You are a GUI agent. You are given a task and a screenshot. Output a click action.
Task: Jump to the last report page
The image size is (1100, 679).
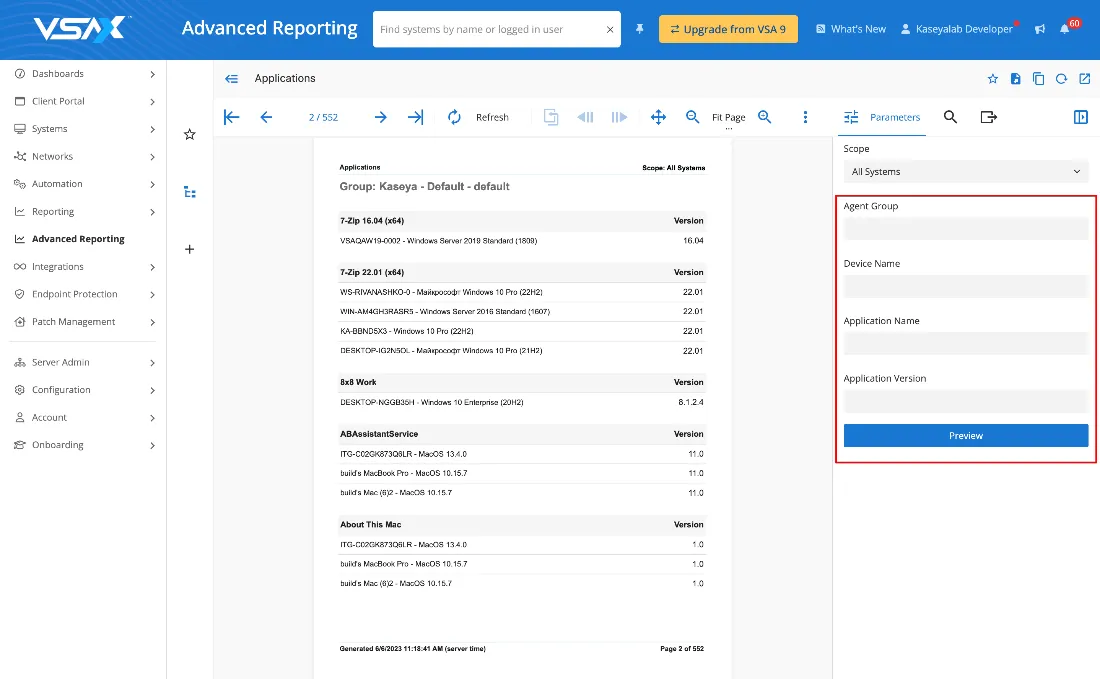pyautogui.click(x=416, y=117)
